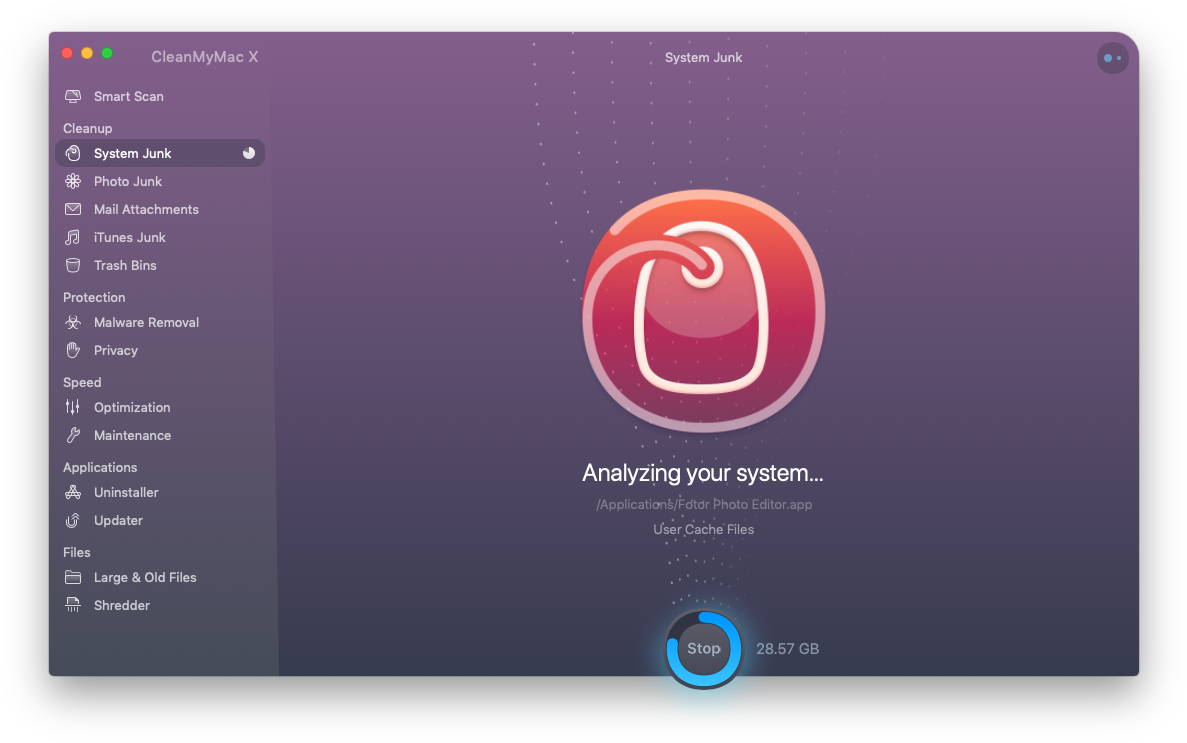Click the Protection section header

pos(94,297)
